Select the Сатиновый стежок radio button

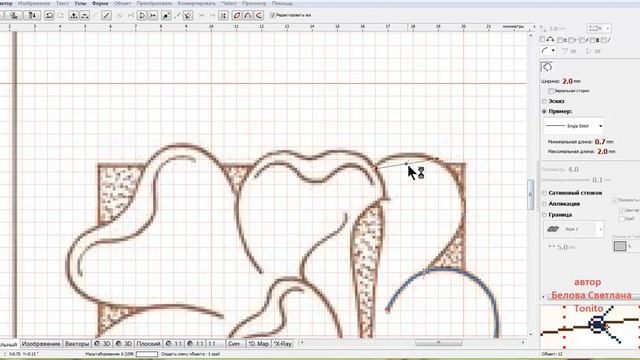pyautogui.click(x=544, y=193)
